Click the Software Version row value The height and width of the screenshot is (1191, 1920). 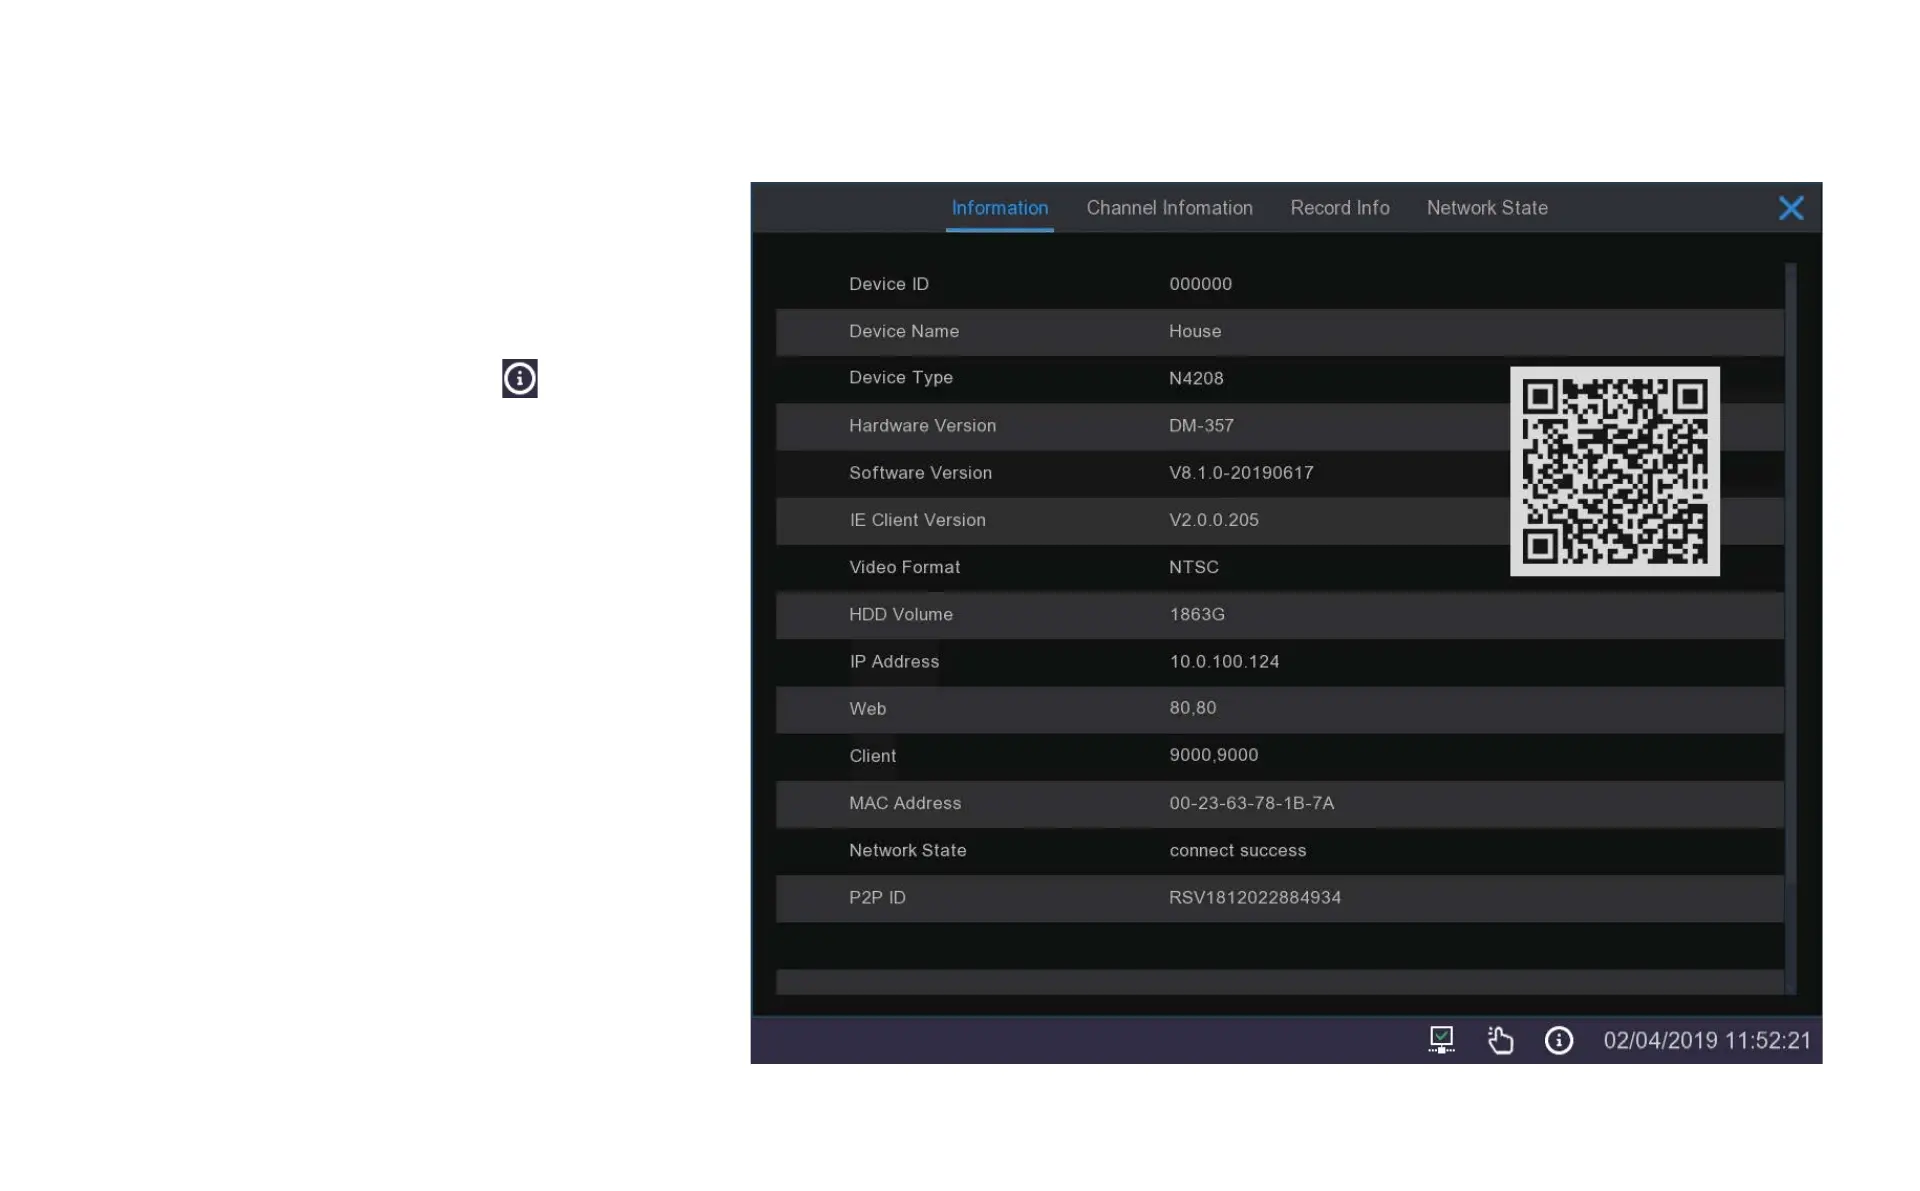[x=1240, y=473]
